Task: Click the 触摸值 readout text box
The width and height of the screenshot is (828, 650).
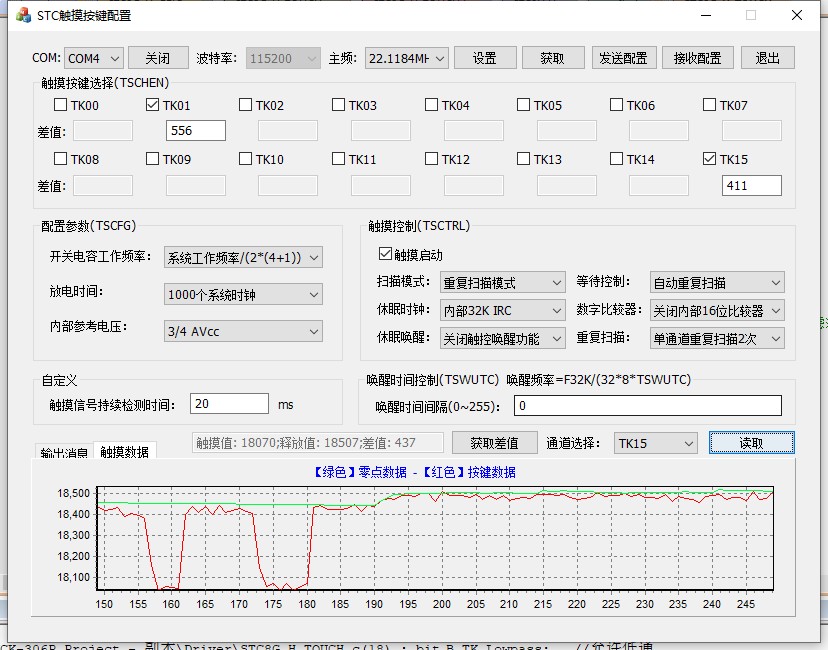Action: pos(317,442)
